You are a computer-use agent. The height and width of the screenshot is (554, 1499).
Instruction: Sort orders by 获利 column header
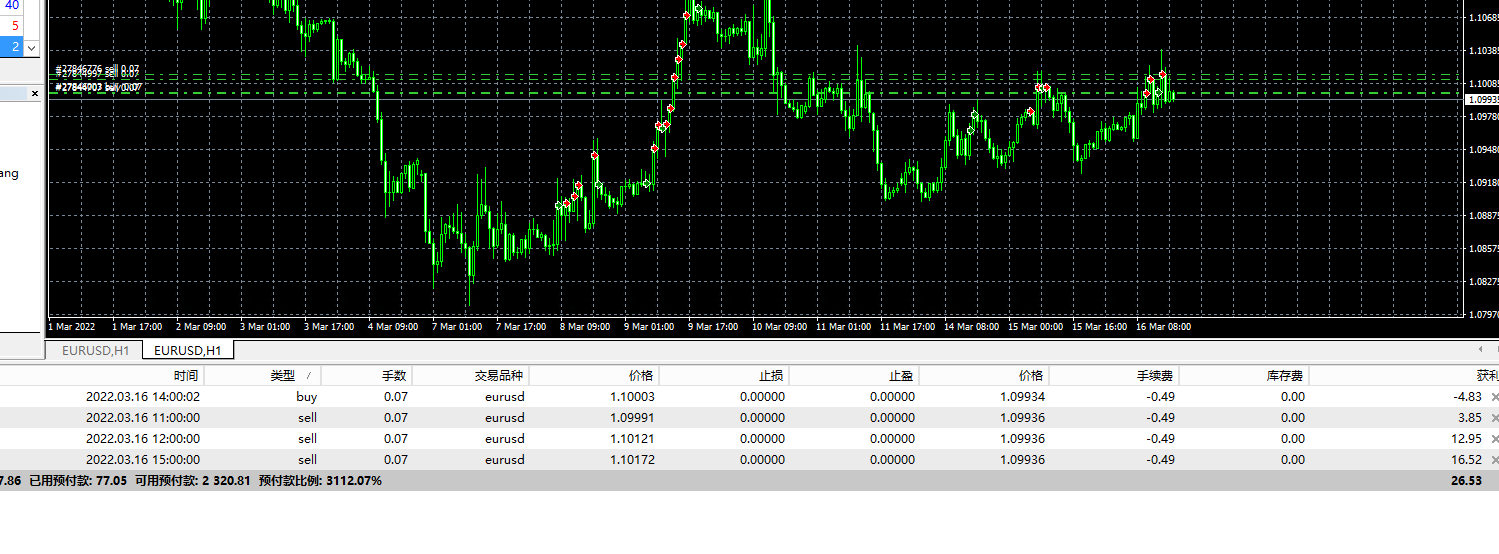coord(1488,376)
